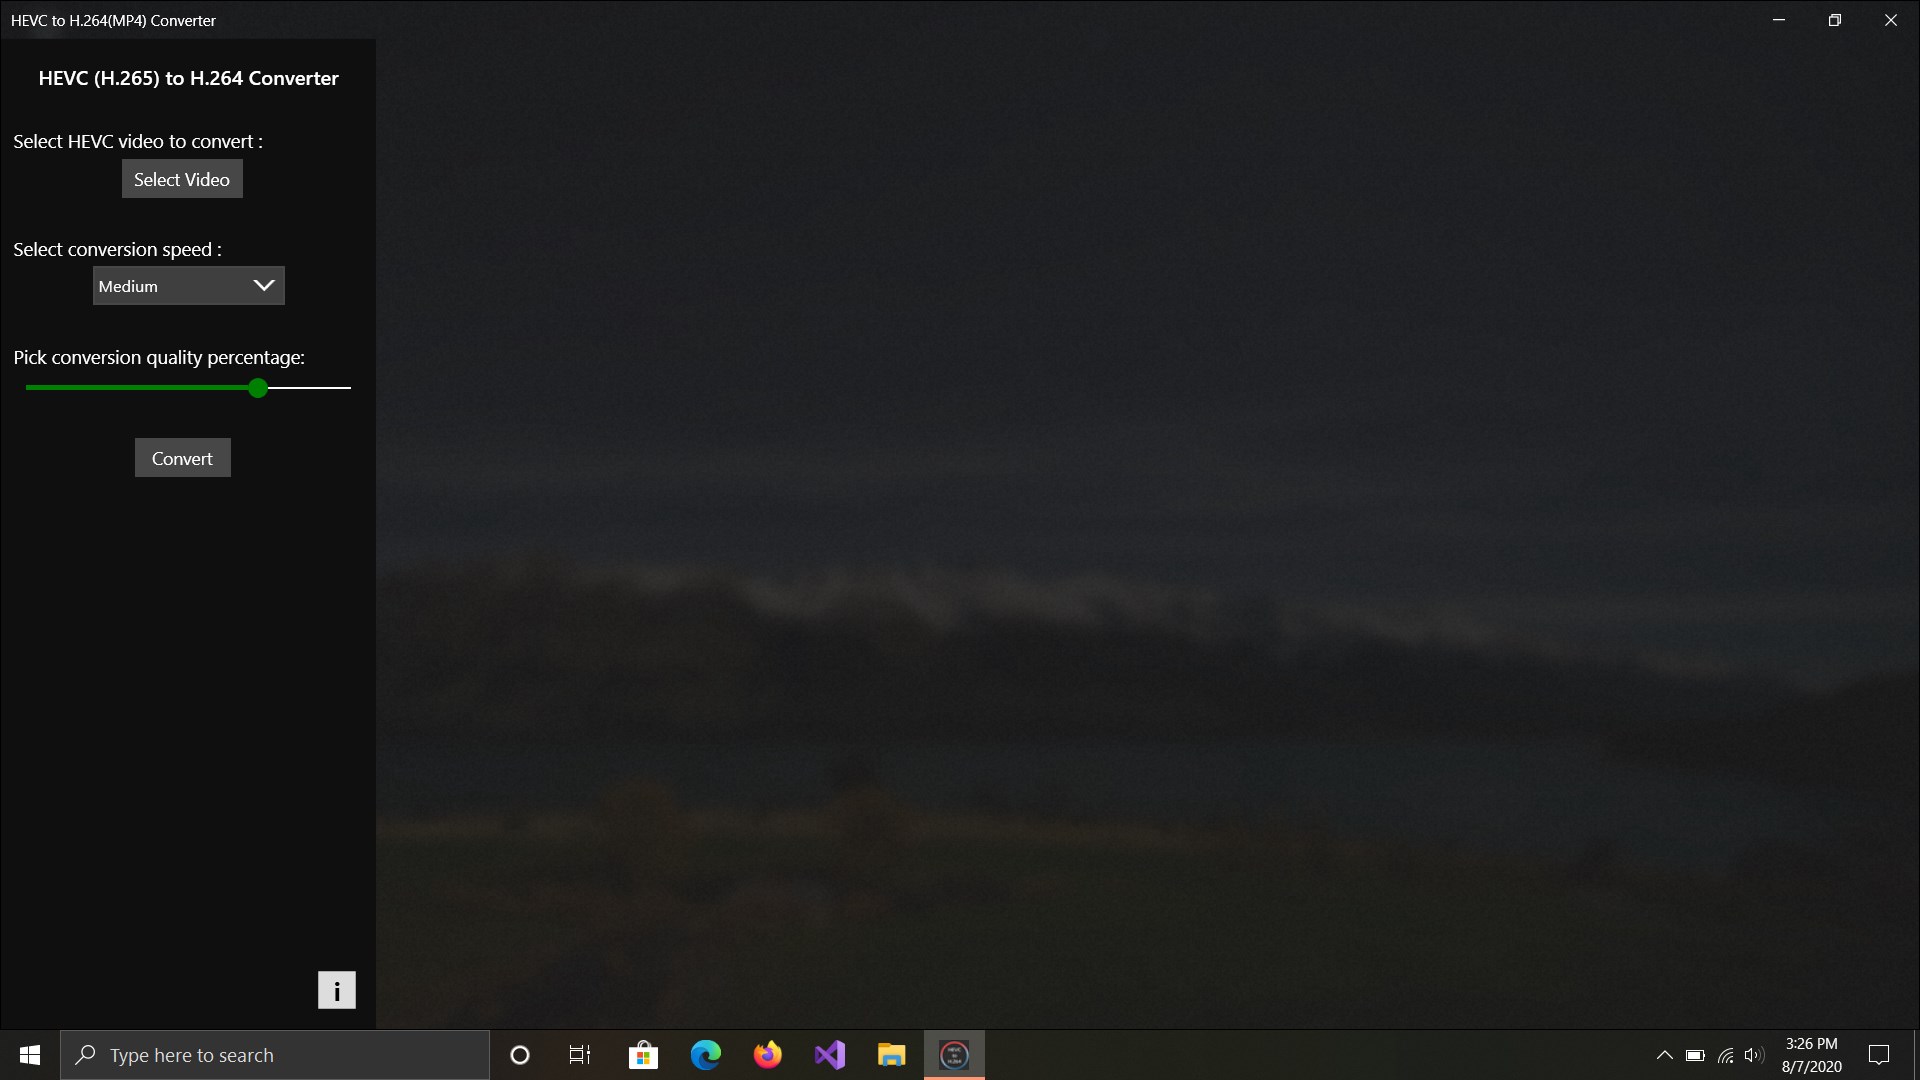Open Task View from the taskbar
Screen dimensions: 1920x1080
point(580,1055)
